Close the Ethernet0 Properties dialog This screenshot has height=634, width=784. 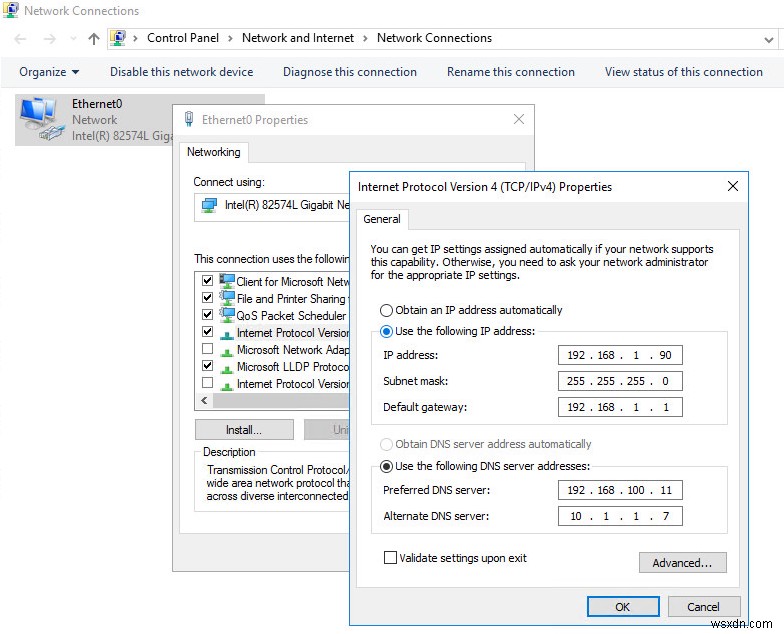(x=518, y=119)
